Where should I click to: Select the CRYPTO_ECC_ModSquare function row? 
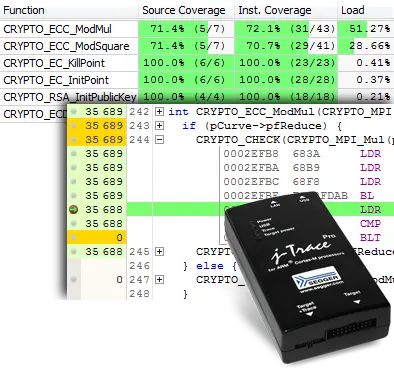pos(197,46)
